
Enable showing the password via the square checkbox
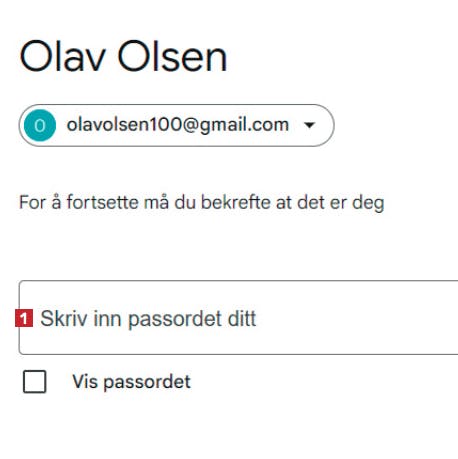[35, 382]
